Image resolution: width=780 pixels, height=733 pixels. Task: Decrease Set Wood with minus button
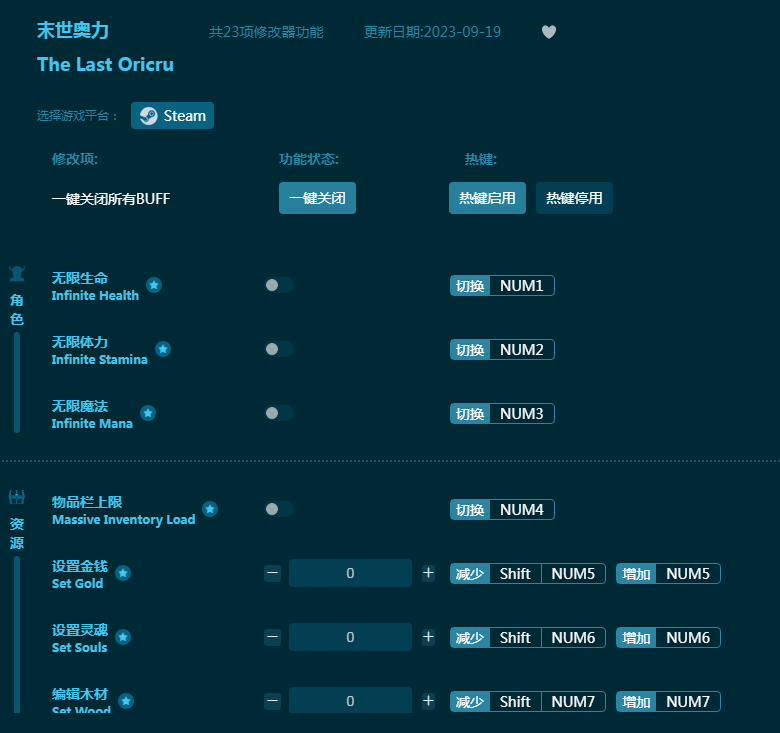pos(273,701)
